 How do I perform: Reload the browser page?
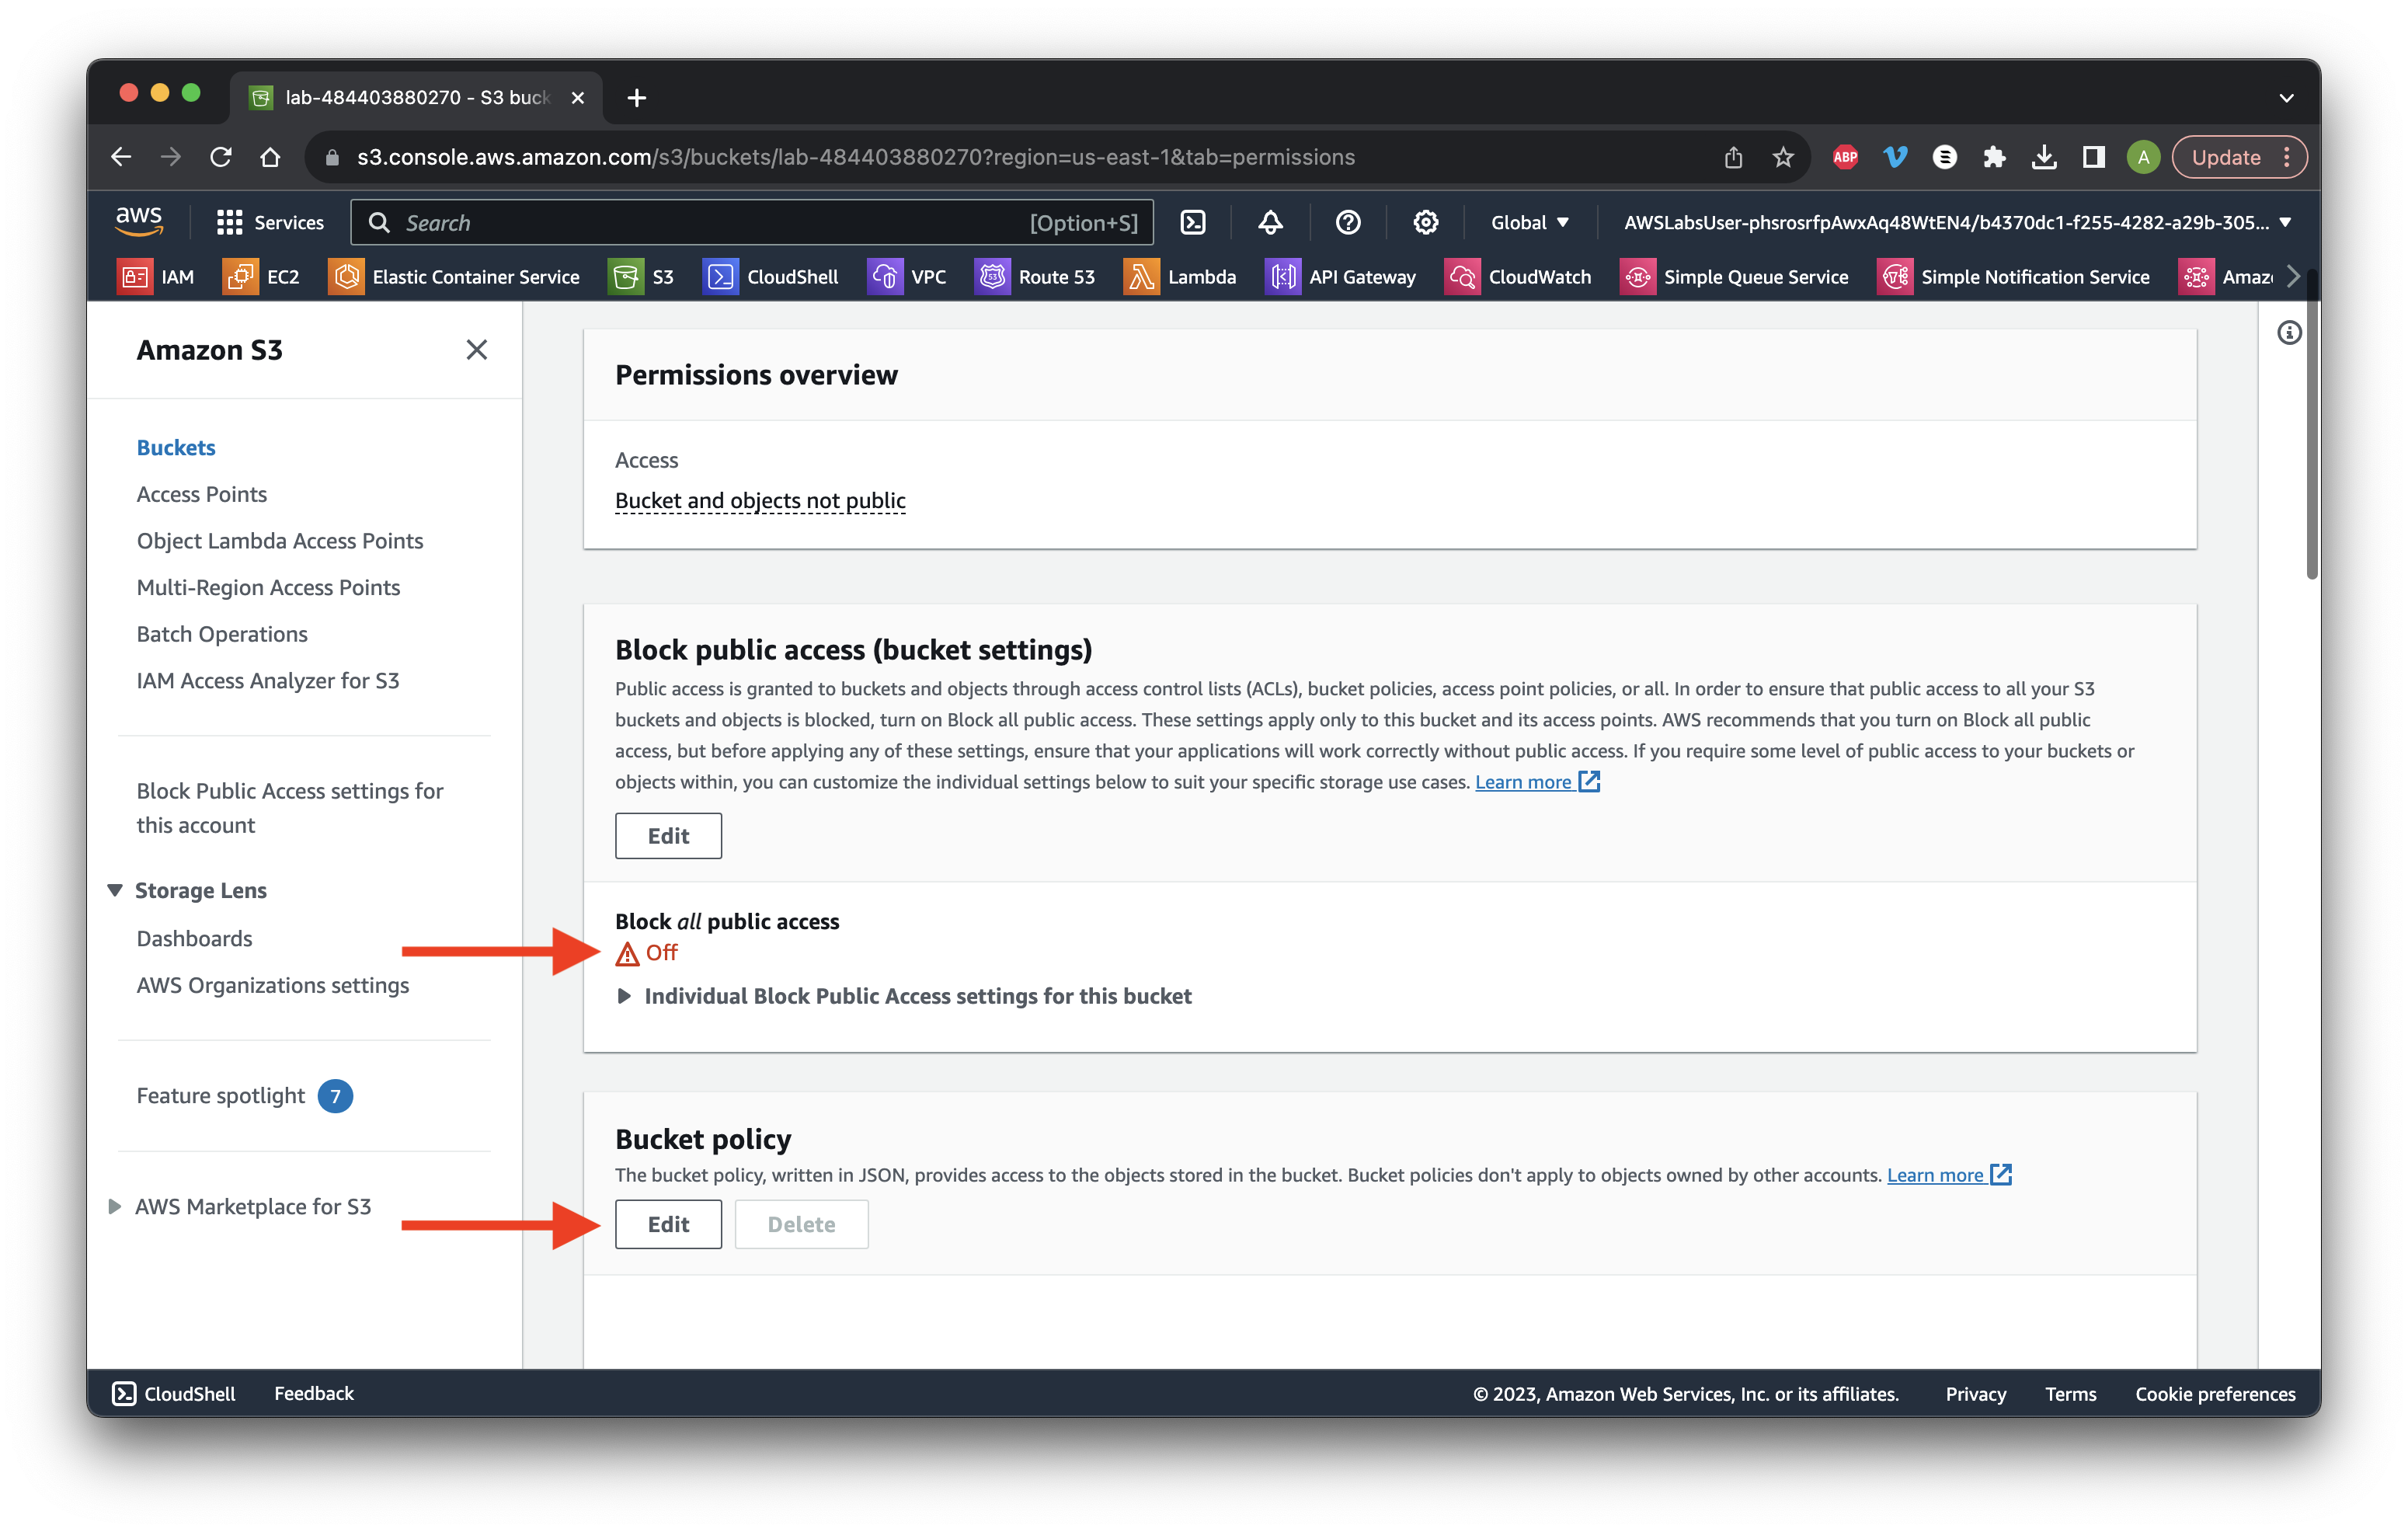[x=221, y=157]
